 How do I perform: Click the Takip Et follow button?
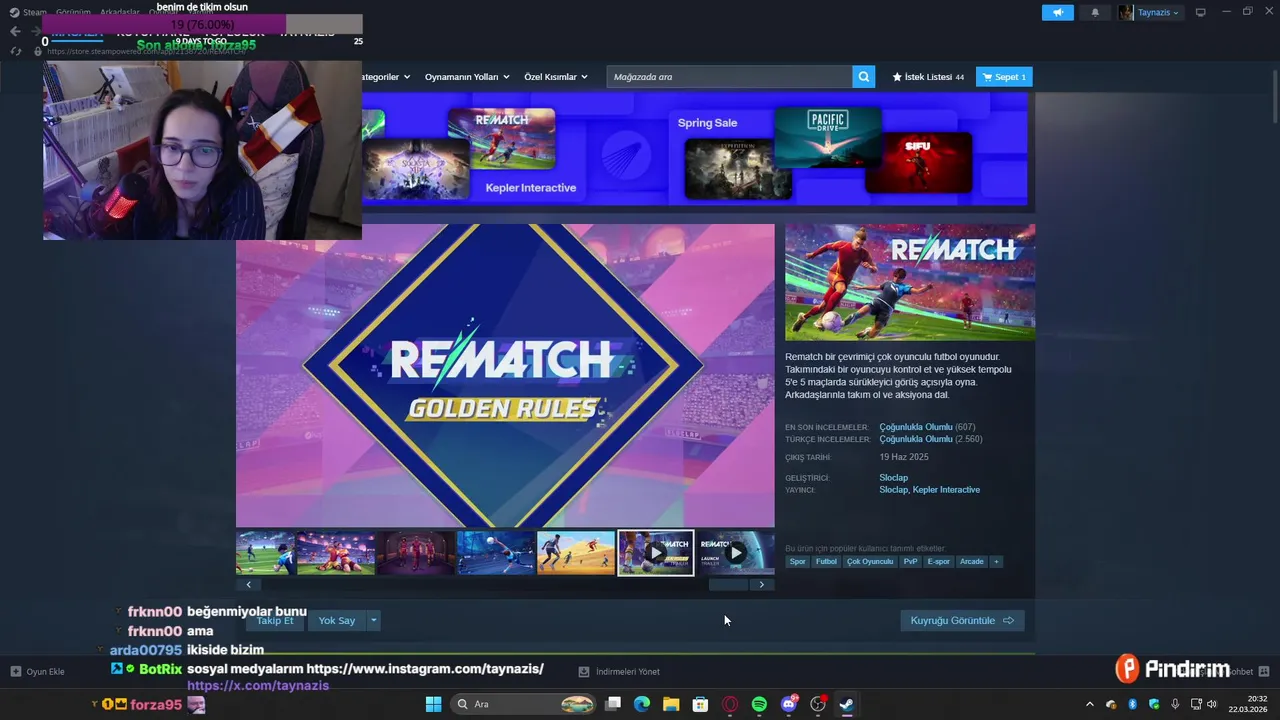(275, 621)
